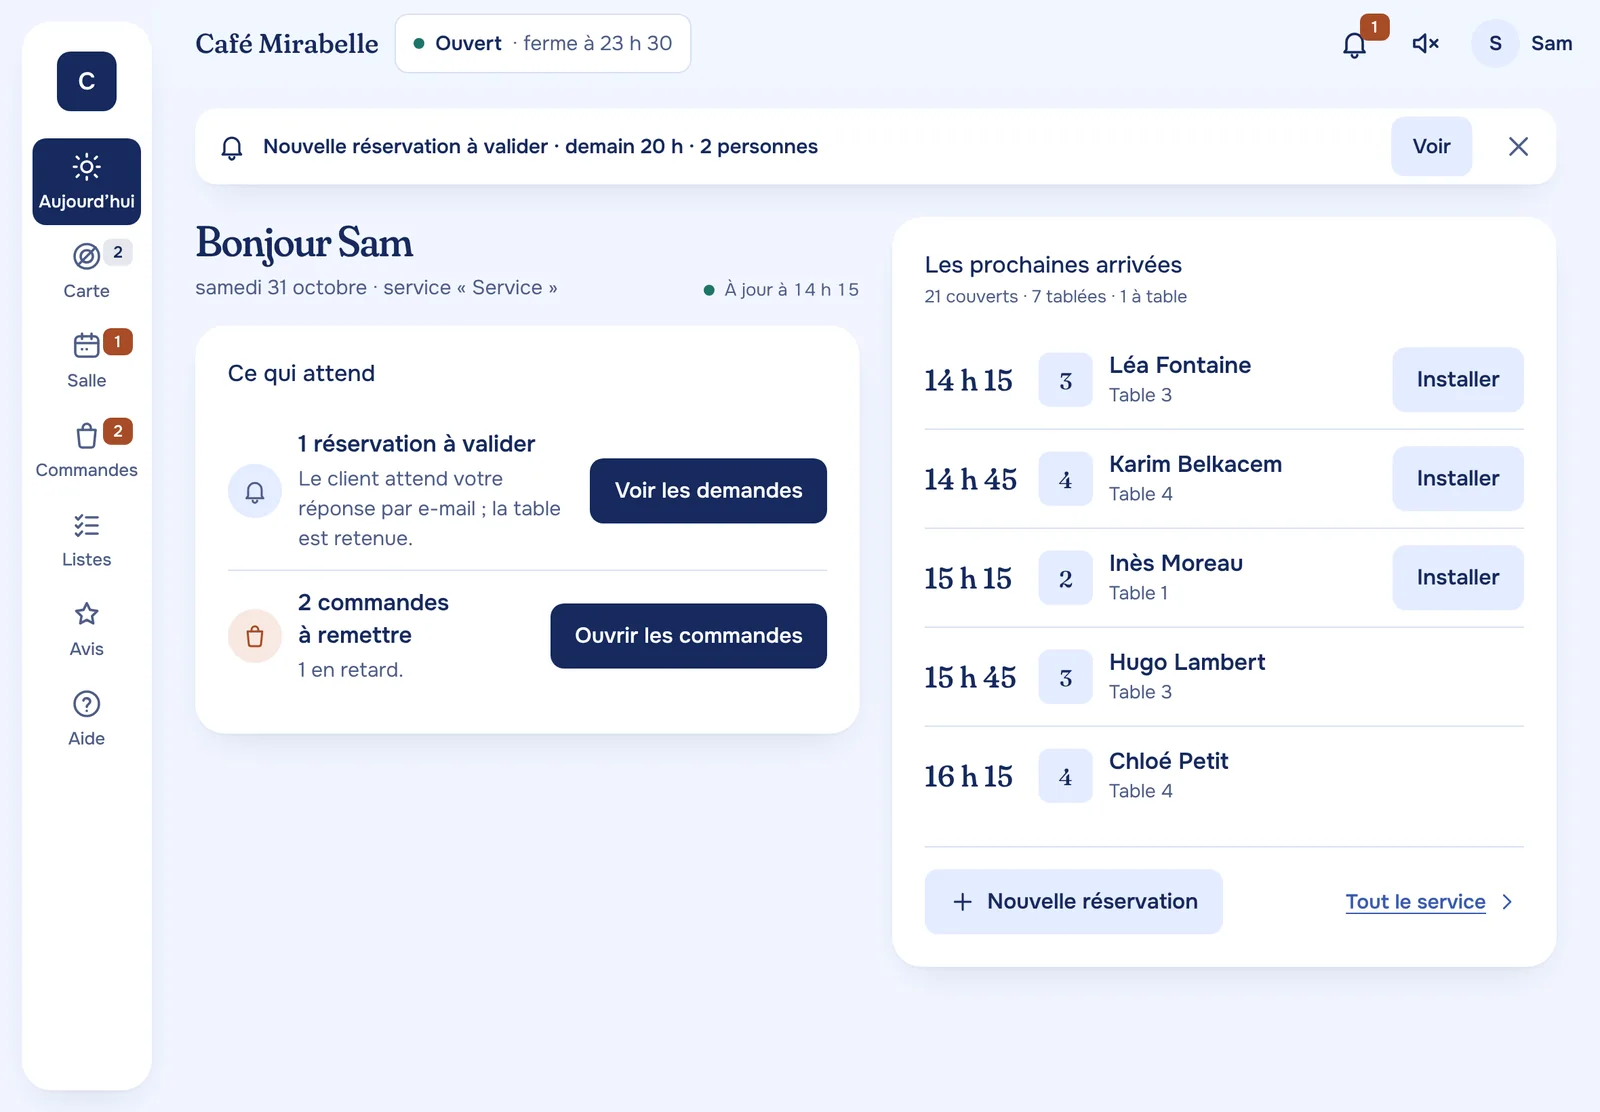This screenshot has height=1112, width=1600.
Task: Click the party size 3 badge for Hugo Lambert
Action: point(1065,677)
